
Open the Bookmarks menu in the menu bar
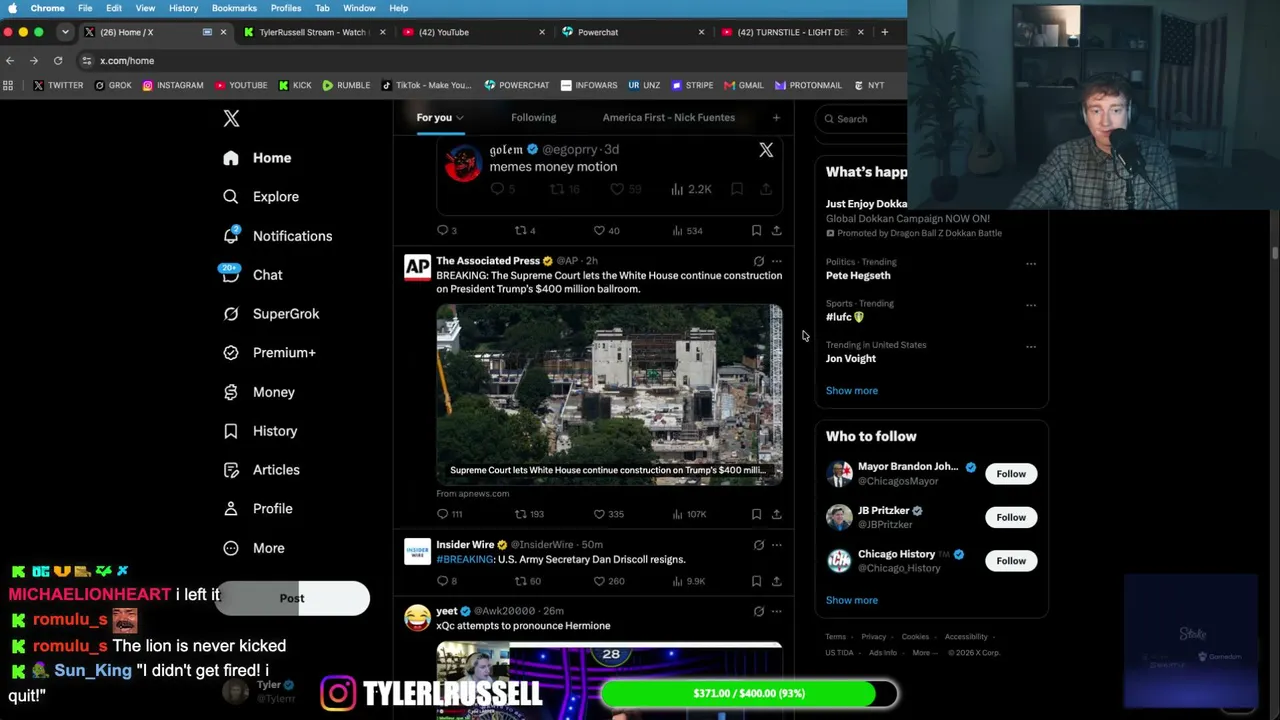234,8
